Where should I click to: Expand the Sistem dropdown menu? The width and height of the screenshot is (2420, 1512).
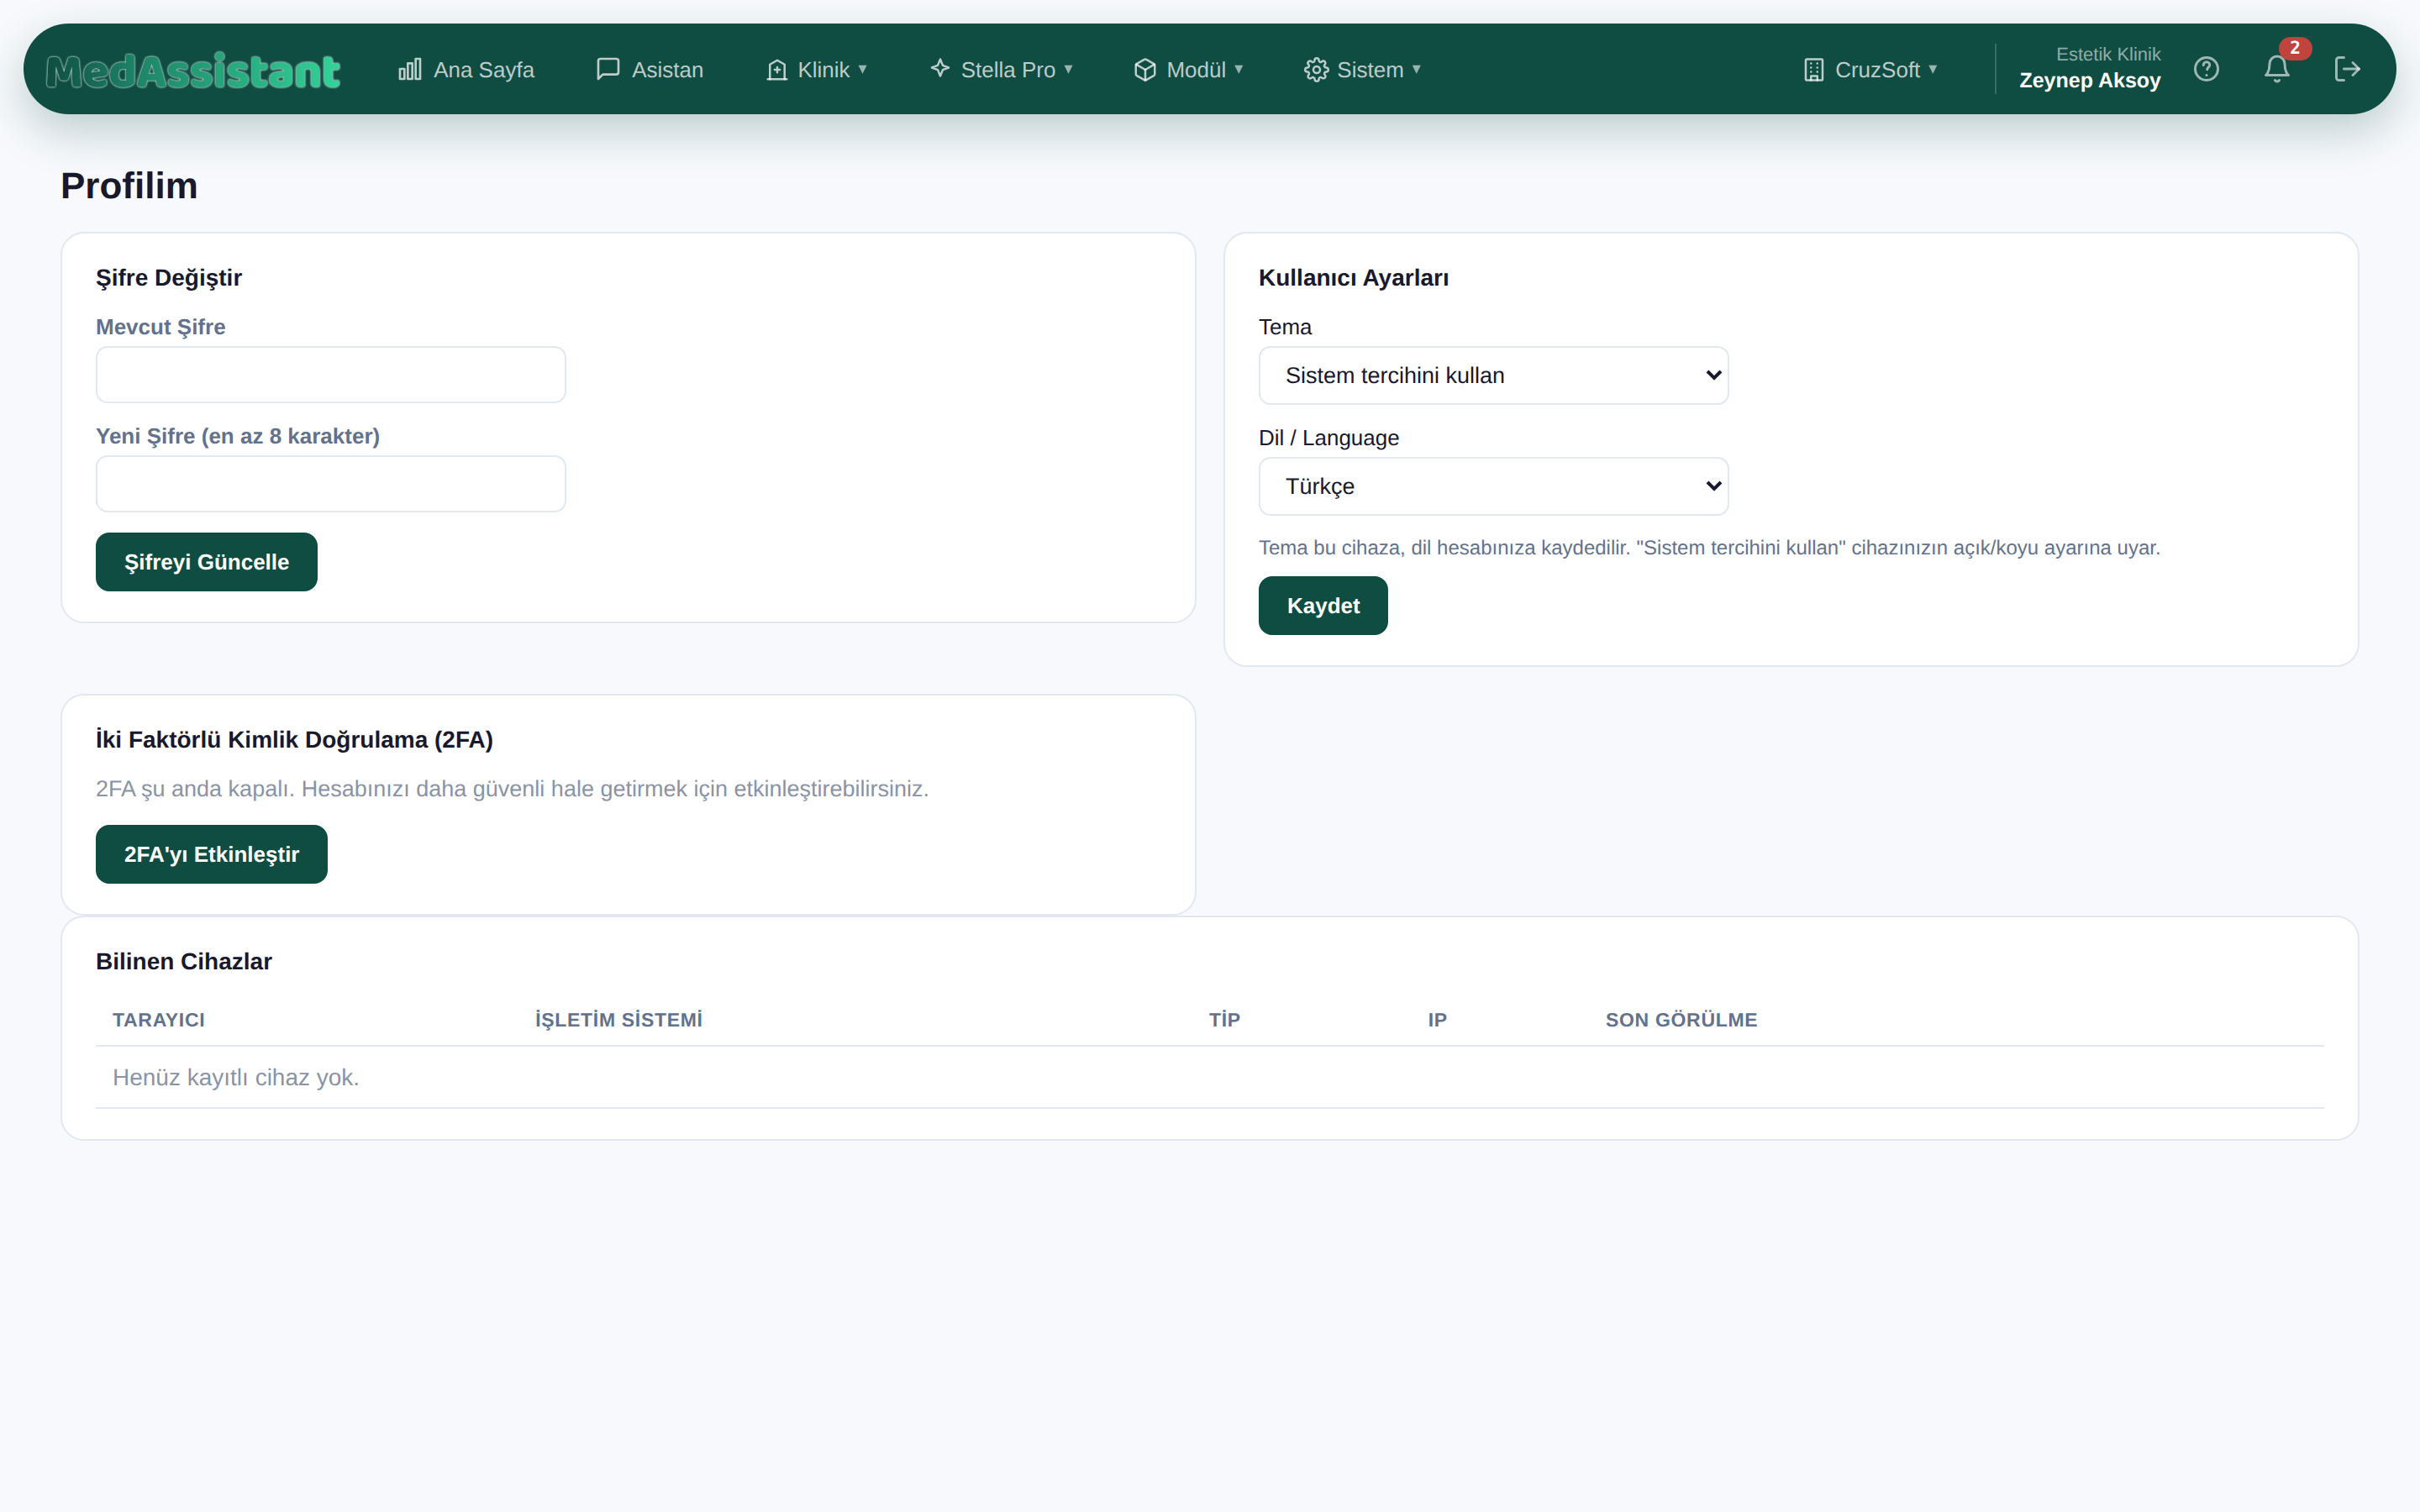tap(1362, 69)
